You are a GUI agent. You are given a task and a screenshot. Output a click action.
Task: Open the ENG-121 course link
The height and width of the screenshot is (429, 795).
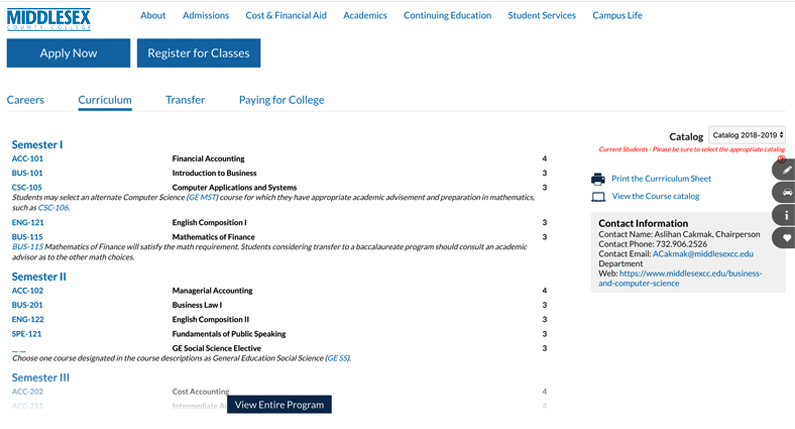28,223
